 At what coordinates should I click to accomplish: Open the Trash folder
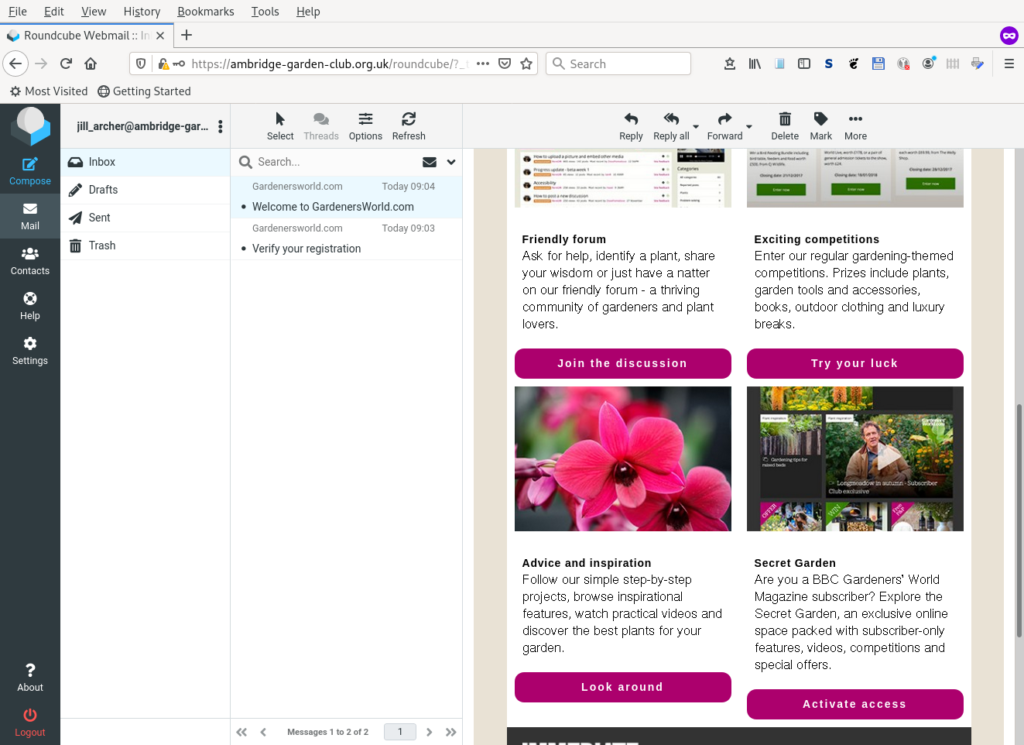coord(145,246)
